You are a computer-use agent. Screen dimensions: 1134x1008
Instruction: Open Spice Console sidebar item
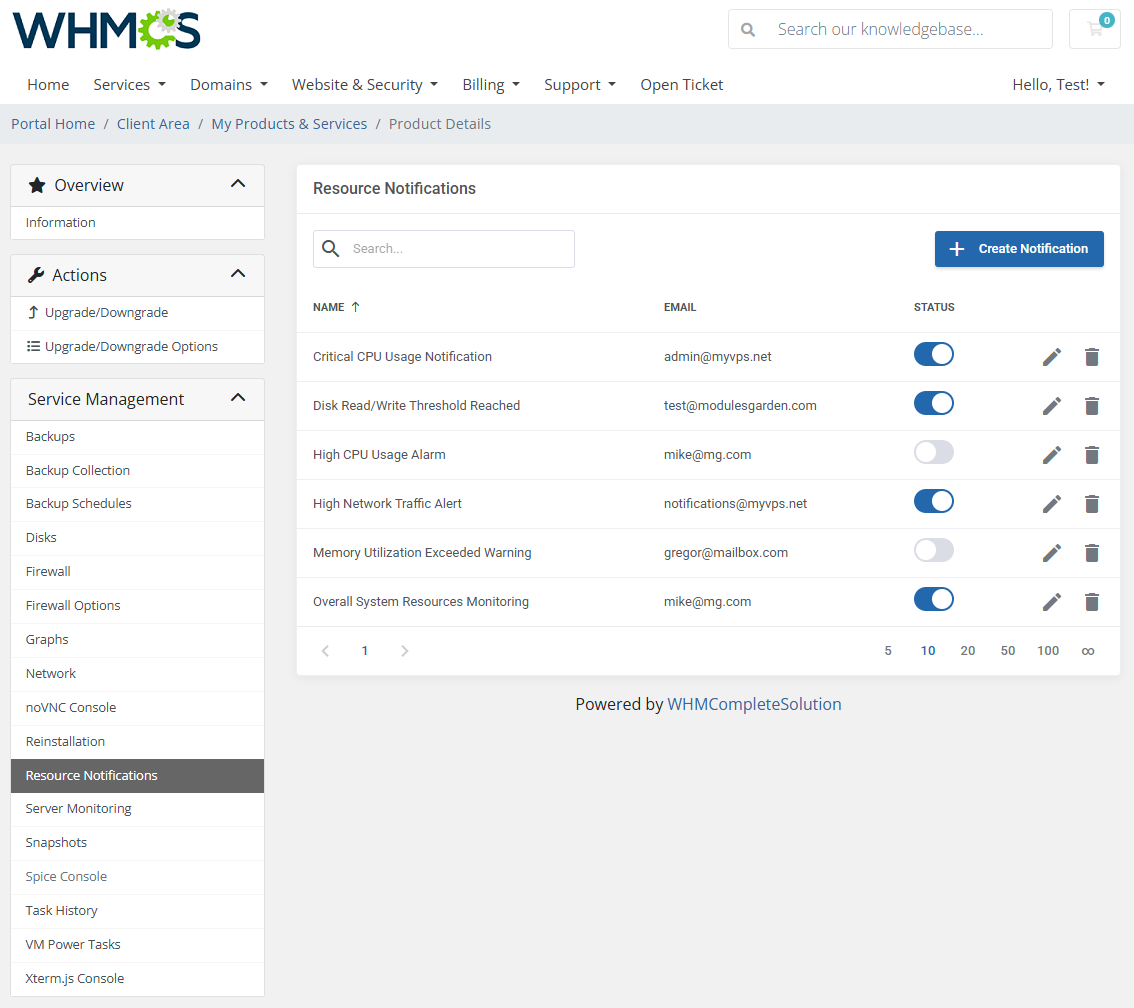[137, 877]
